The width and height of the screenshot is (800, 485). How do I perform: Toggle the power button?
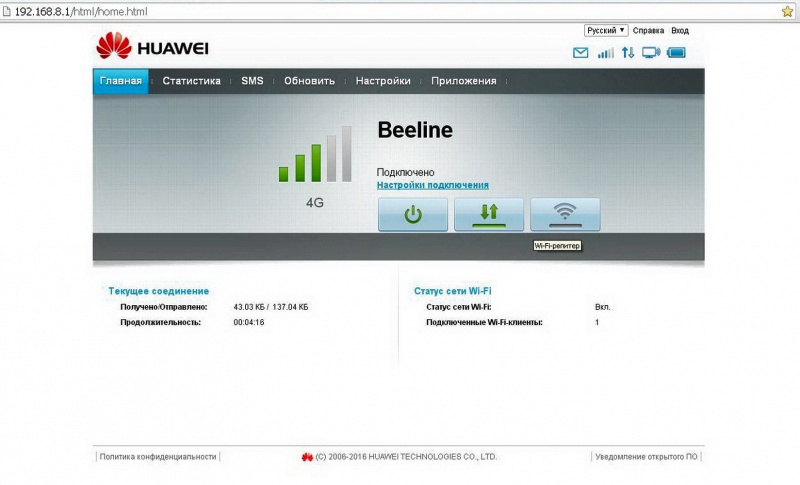(413, 215)
